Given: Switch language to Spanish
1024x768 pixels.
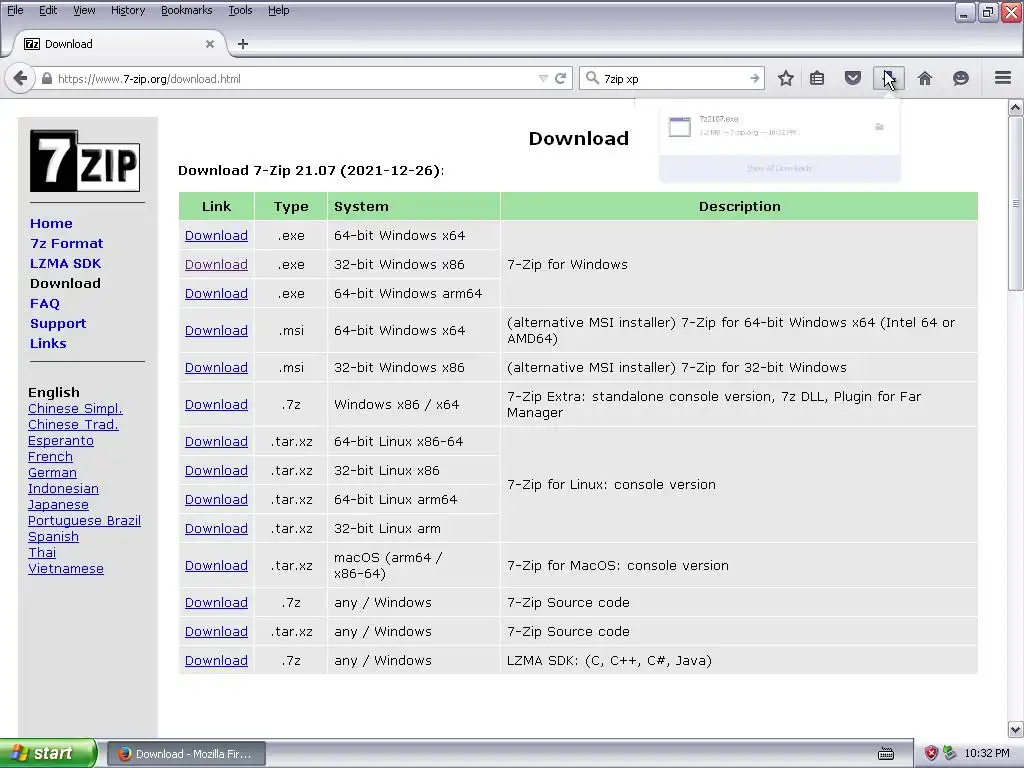Looking at the screenshot, I should pos(54,537).
